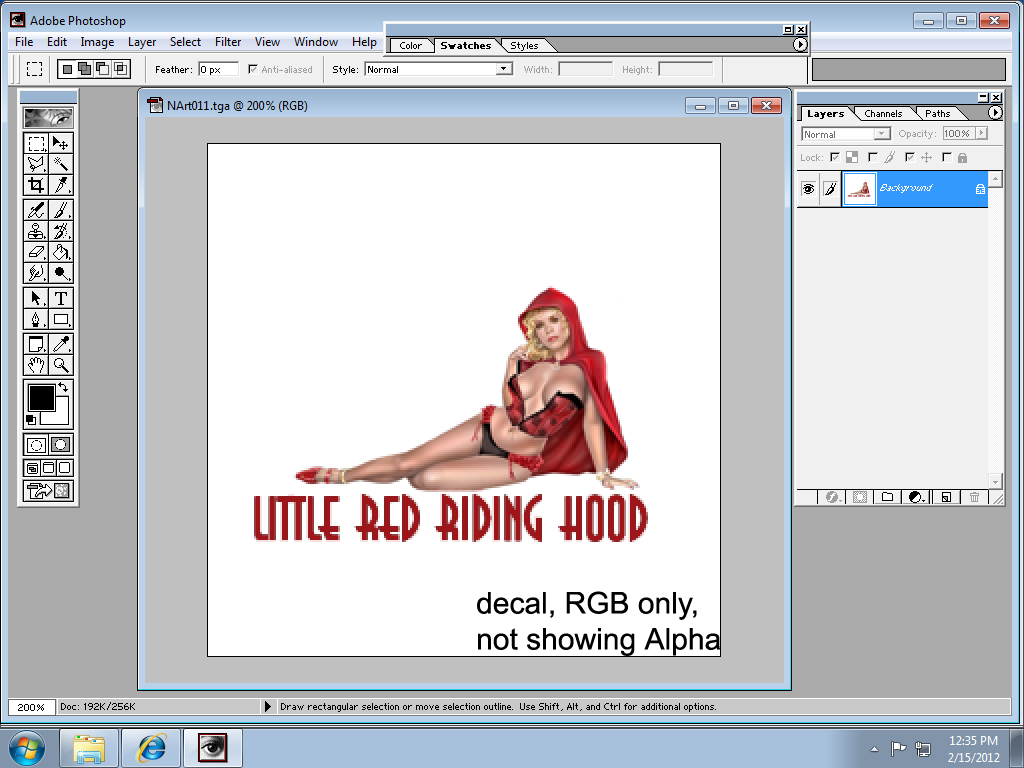Select the Paintbrush tool
Image resolution: width=1024 pixels, height=768 pixels.
click(x=60, y=210)
